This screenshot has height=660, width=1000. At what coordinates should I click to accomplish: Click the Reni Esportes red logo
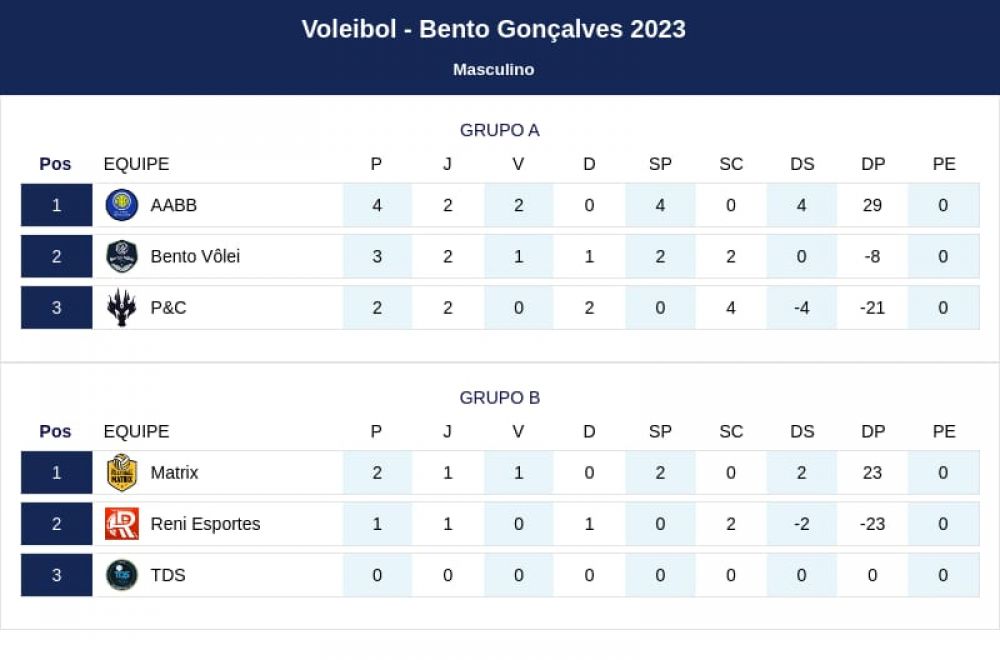coord(121,524)
